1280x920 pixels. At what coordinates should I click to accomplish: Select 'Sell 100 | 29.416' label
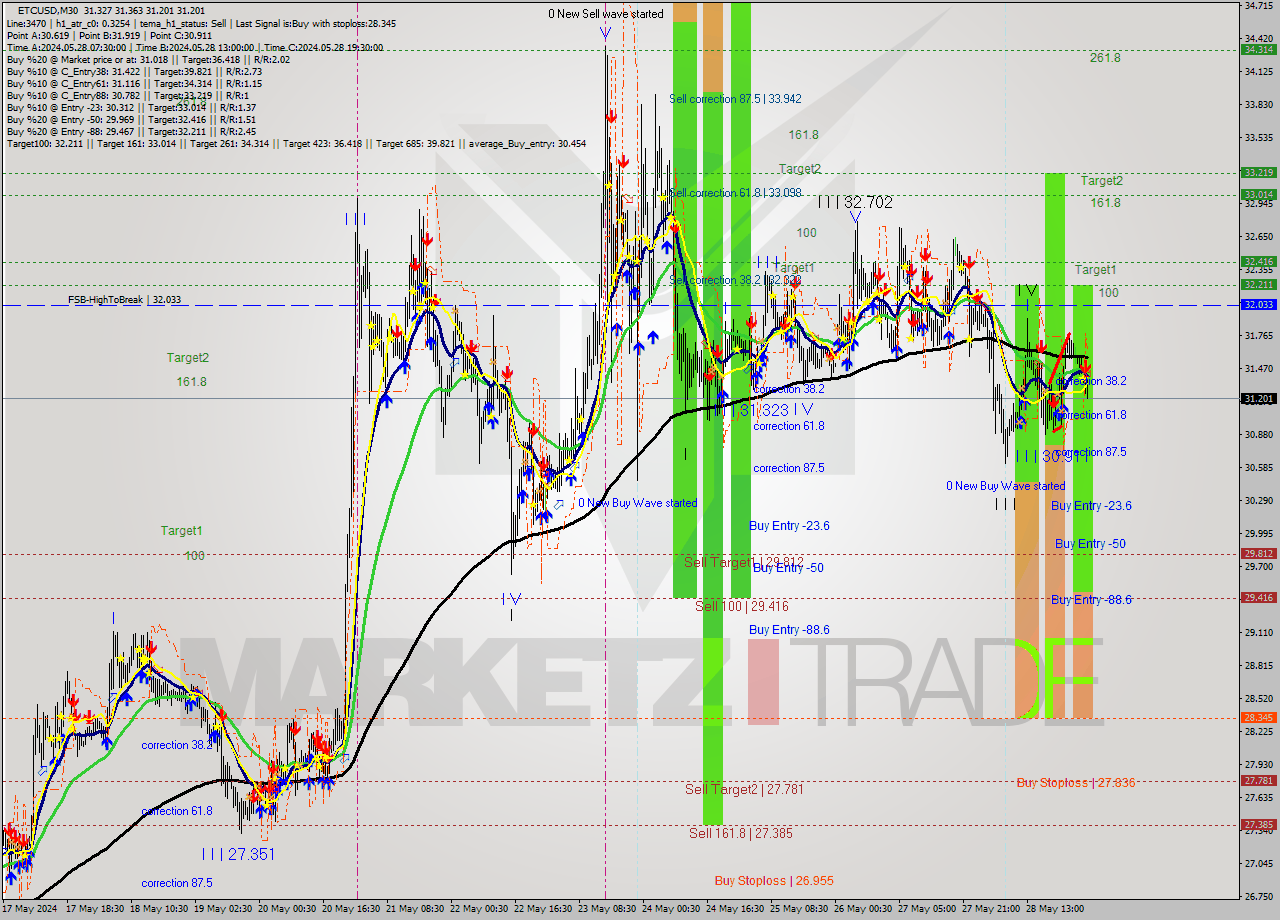[742, 606]
